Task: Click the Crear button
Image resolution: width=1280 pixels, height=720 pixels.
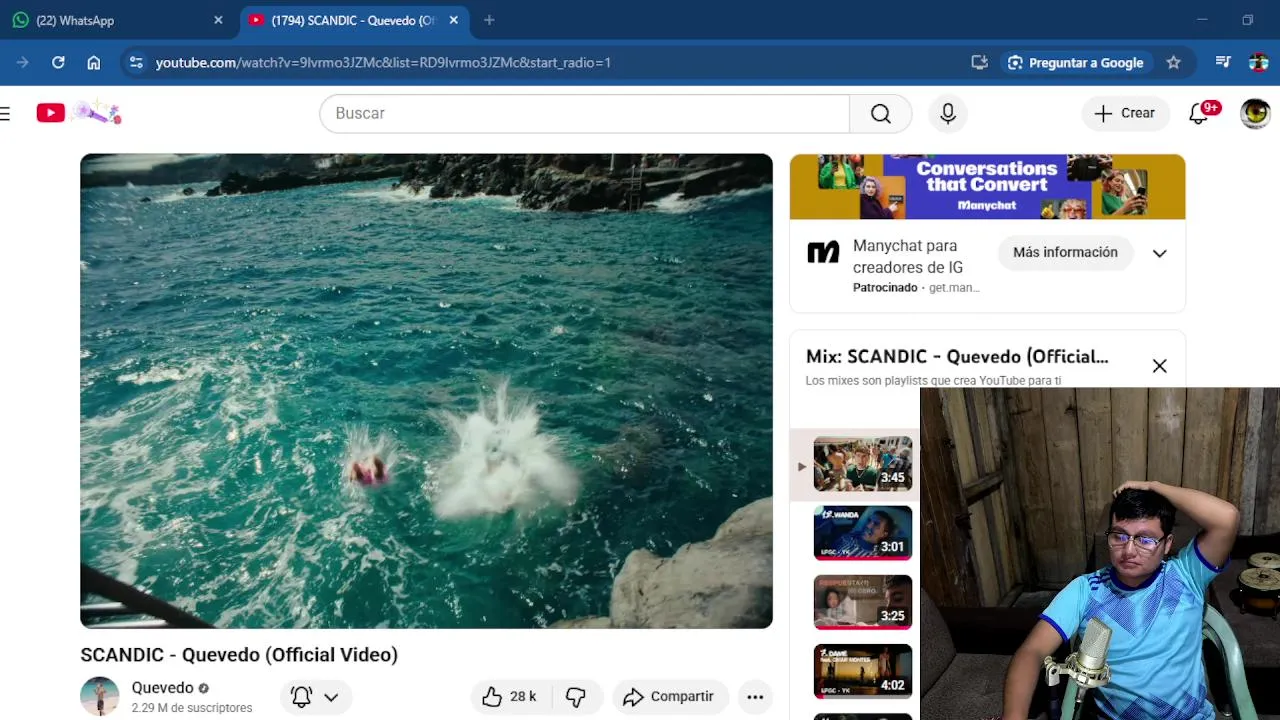Action: [x=1125, y=113]
